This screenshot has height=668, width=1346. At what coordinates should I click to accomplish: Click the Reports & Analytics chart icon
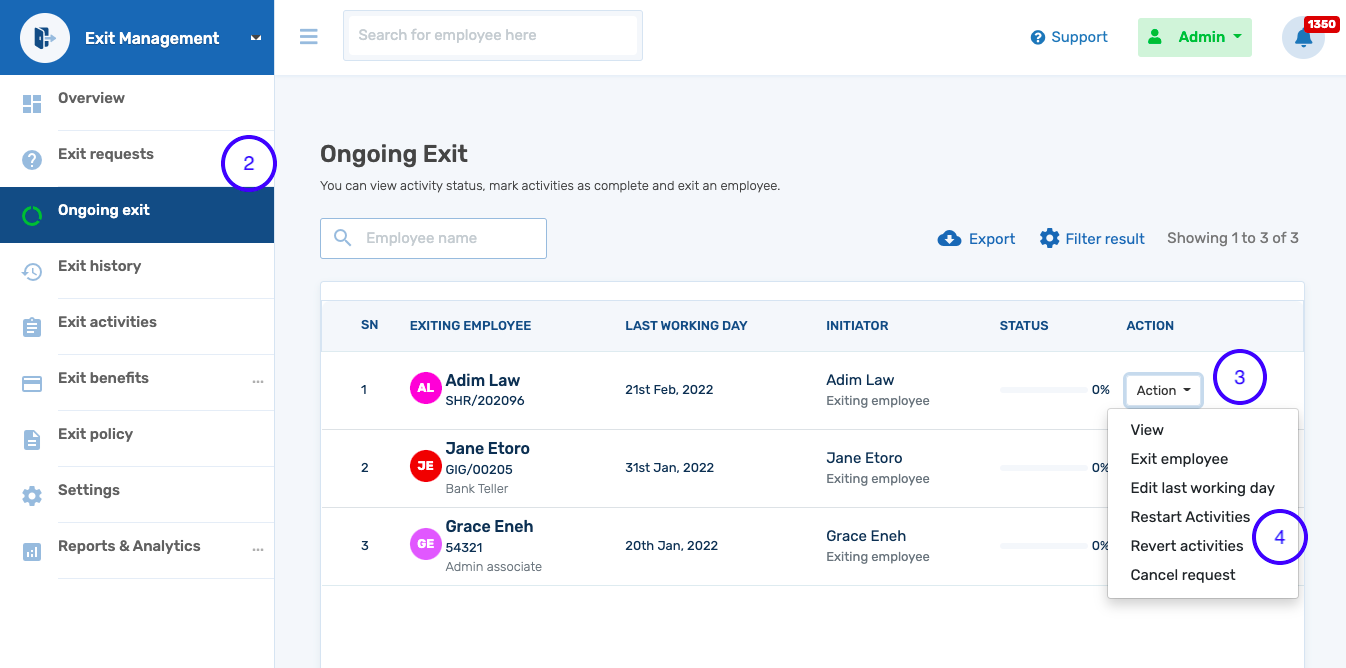(x=32, y=552)
